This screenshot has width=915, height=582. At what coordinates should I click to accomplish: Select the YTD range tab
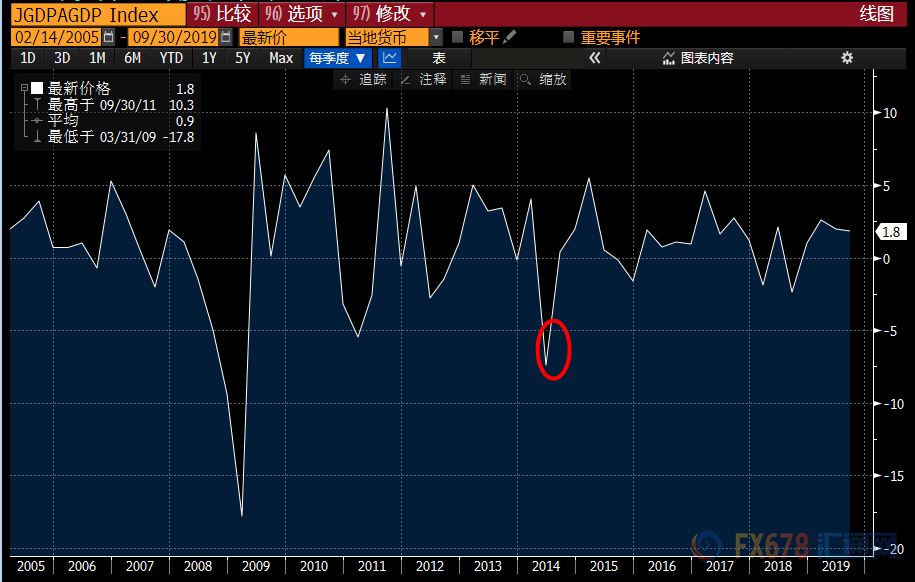[x=171, y=58]
